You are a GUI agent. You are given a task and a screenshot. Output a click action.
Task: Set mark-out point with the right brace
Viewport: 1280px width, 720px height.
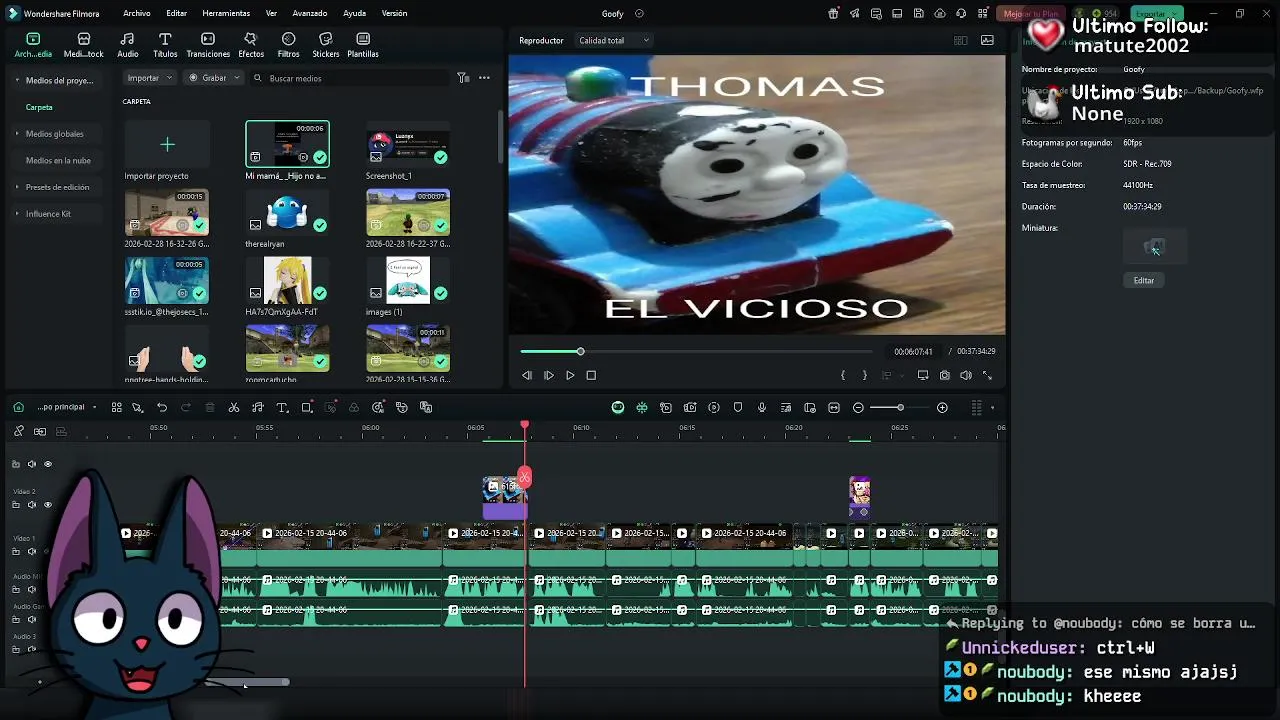[864, 375]
